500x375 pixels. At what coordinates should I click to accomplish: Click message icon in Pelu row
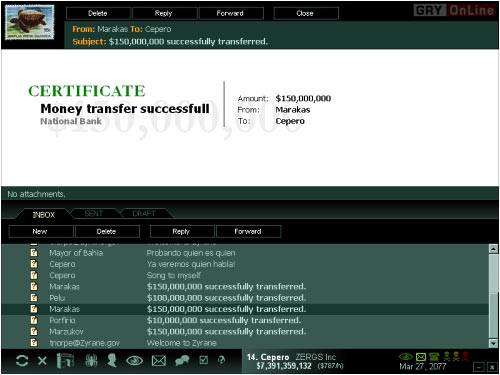[34, 297]
